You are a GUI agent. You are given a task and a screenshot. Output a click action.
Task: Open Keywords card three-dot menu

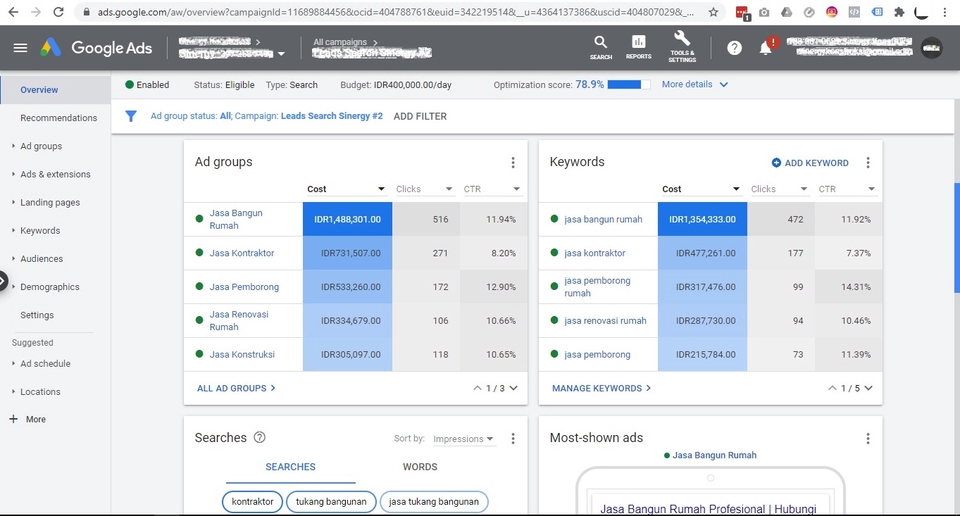[x=868, y=162]
